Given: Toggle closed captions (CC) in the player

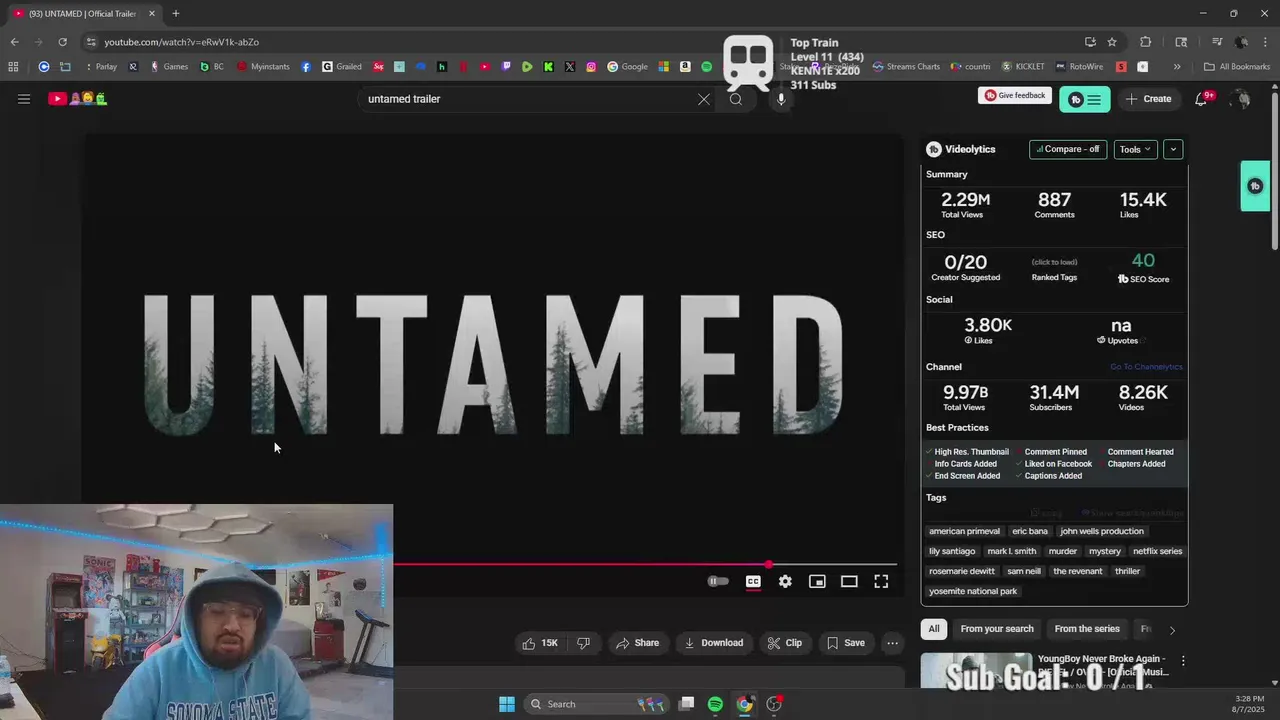Looking at the screenshot, I should (x=753, y=581).
